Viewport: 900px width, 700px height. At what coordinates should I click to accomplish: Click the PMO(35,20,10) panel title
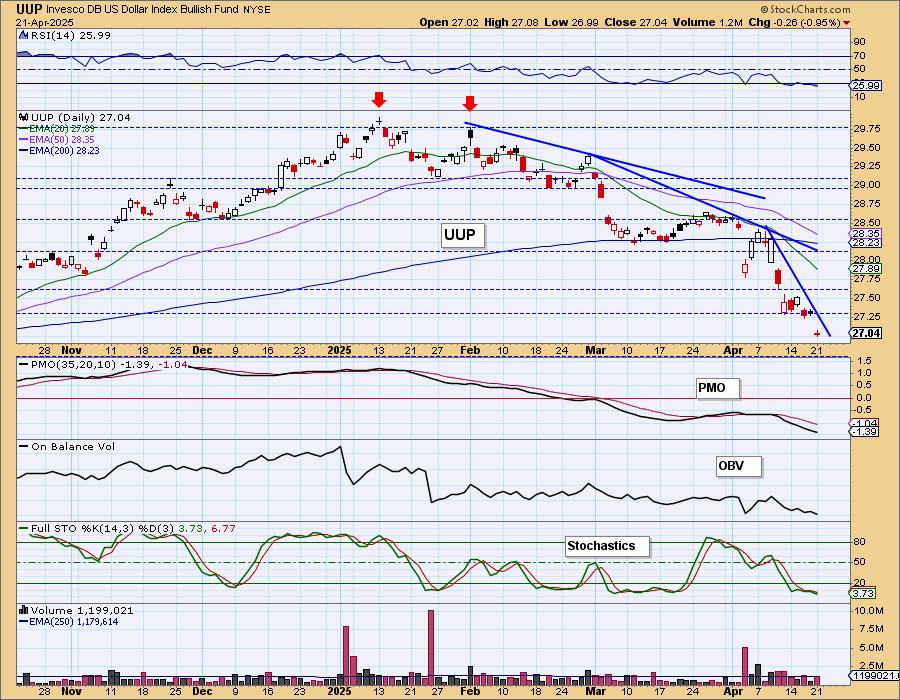pos(73,364)
